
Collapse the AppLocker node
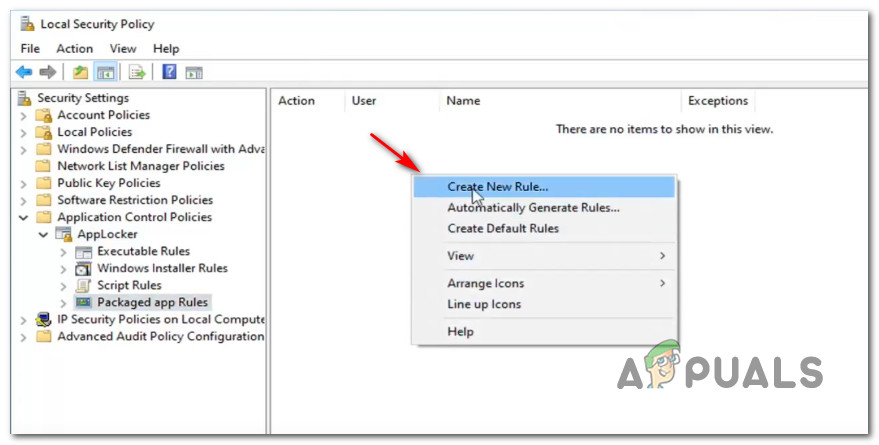(x=43, y=235)
